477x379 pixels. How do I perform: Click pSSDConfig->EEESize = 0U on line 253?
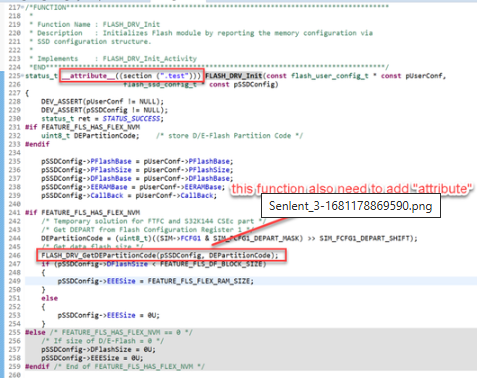point(109,315)
